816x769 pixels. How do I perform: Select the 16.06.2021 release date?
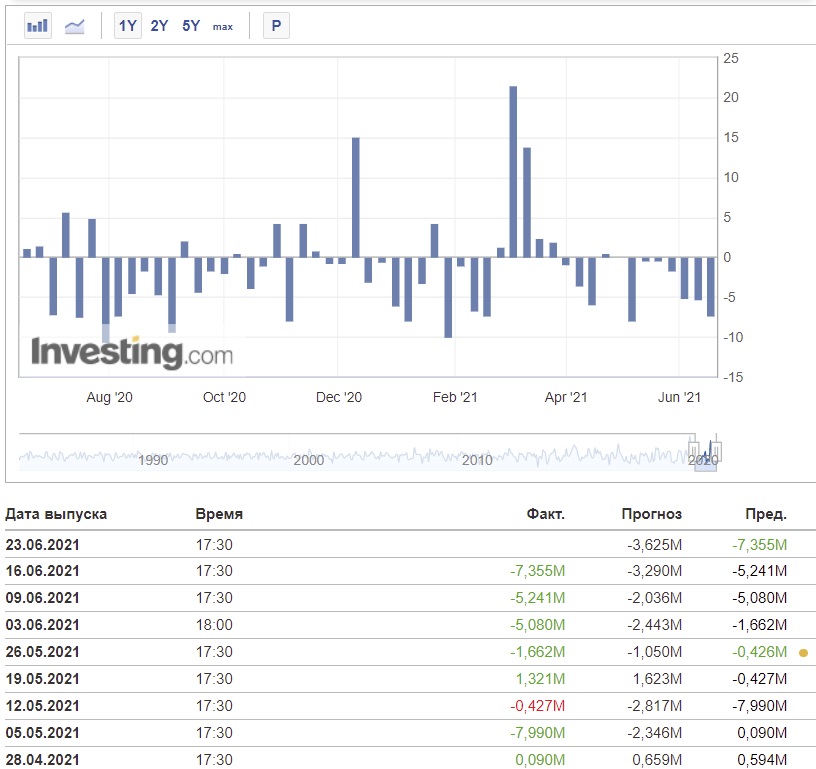coord(43,571)
